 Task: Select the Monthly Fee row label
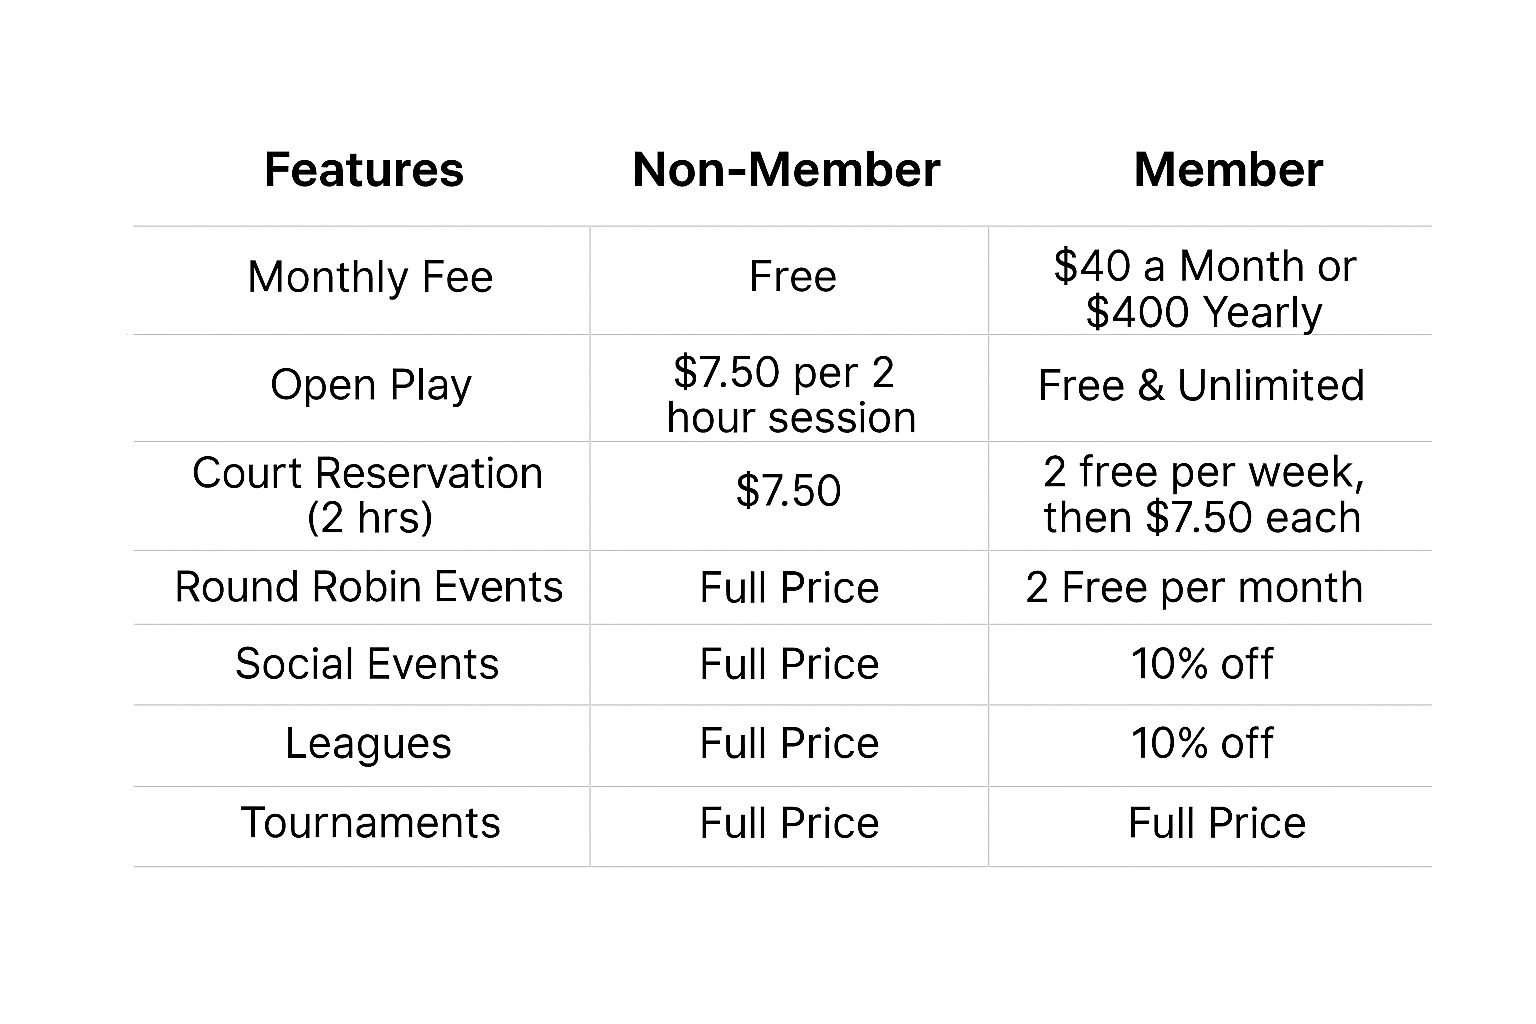[370, 277]
